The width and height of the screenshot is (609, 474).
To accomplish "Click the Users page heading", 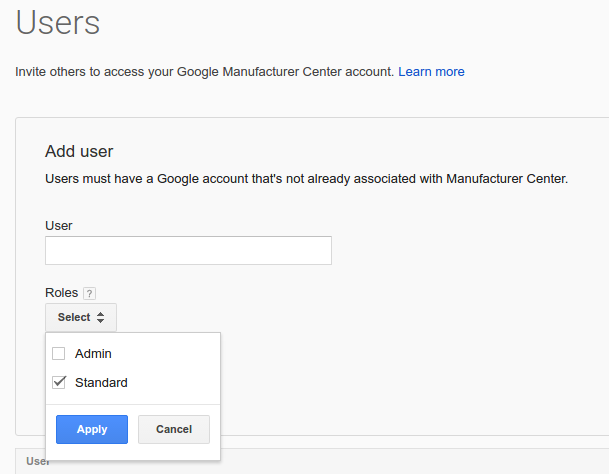I will tap(58, 22).
